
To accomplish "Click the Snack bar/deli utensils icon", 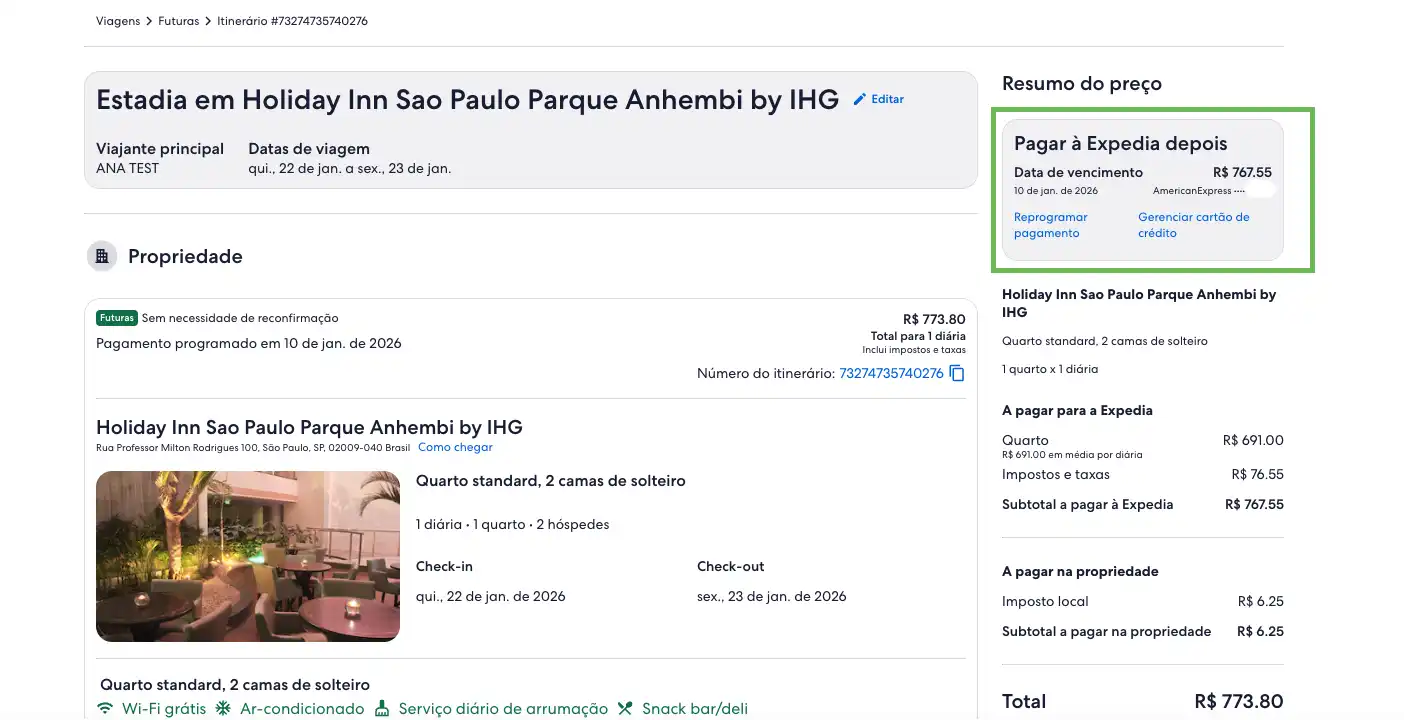I will click(624, 708).
